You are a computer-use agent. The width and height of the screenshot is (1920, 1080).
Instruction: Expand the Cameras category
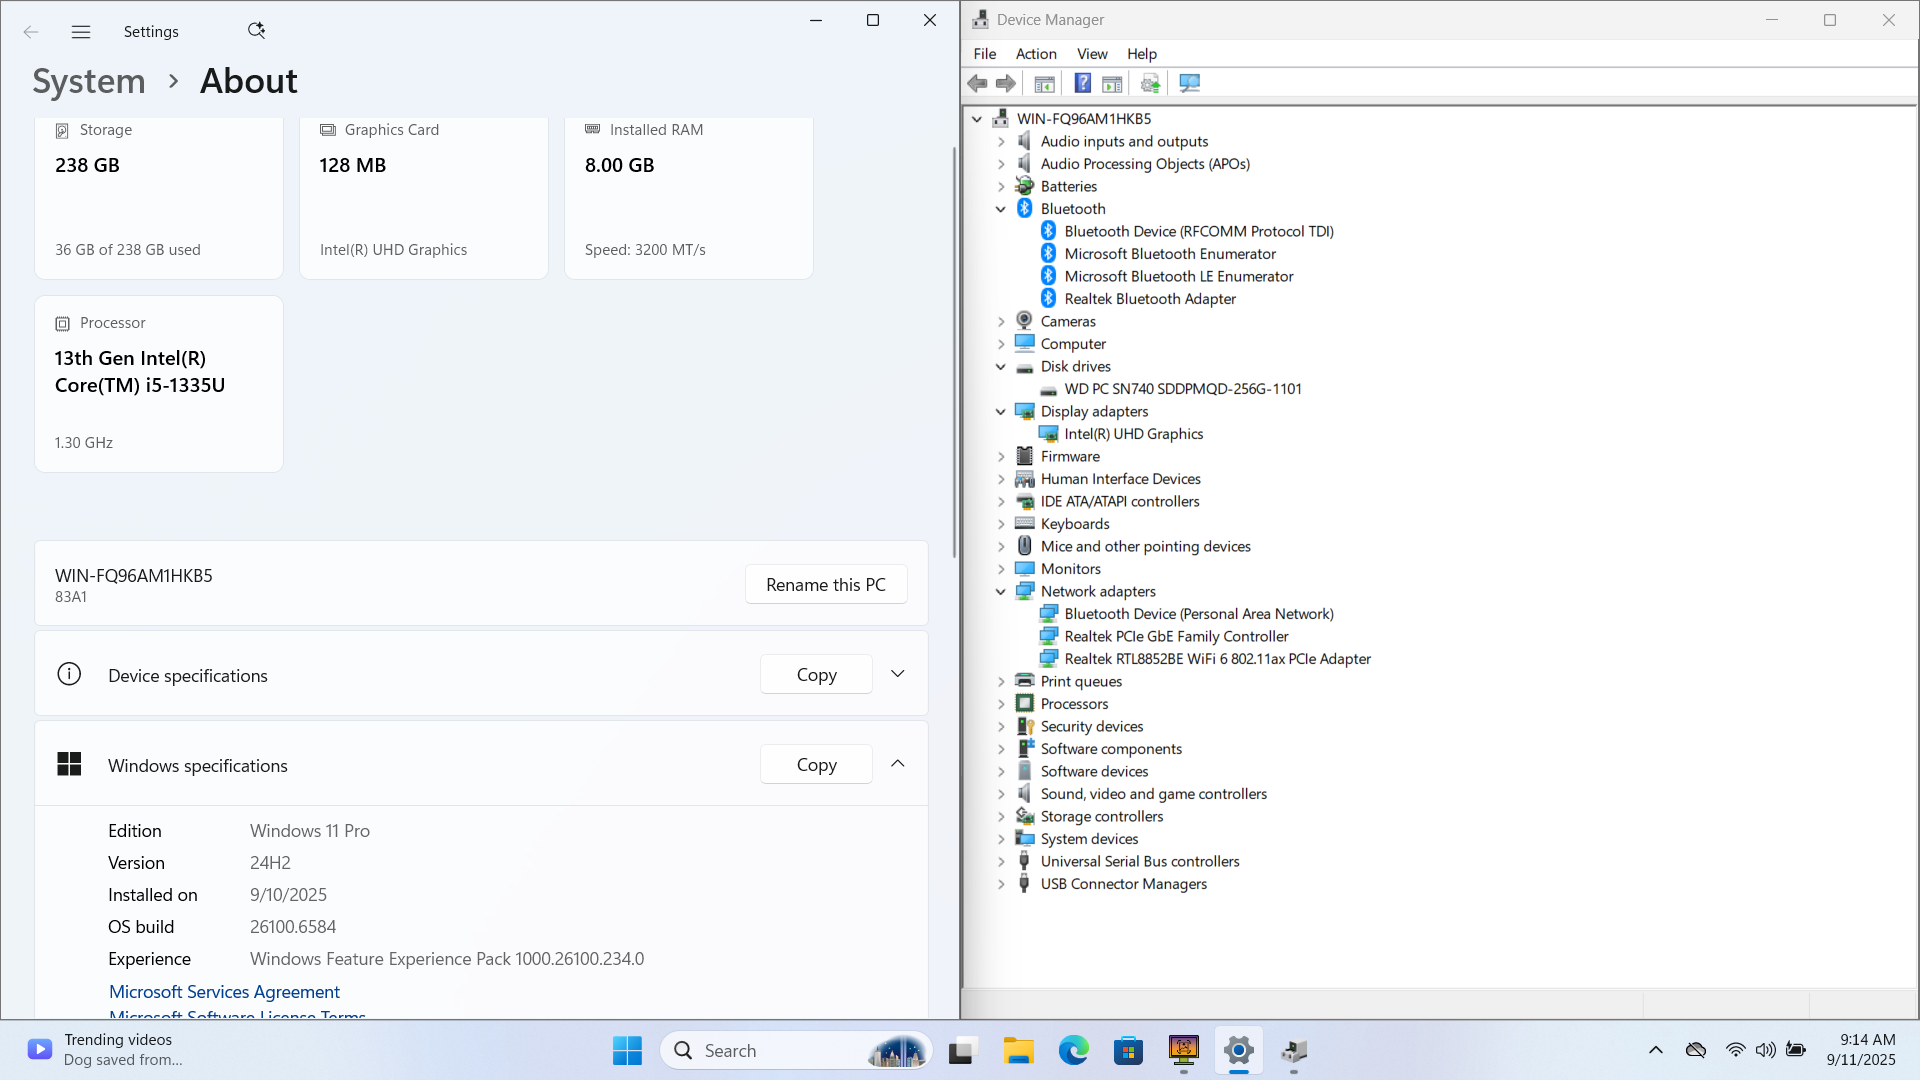(1001, 322)
